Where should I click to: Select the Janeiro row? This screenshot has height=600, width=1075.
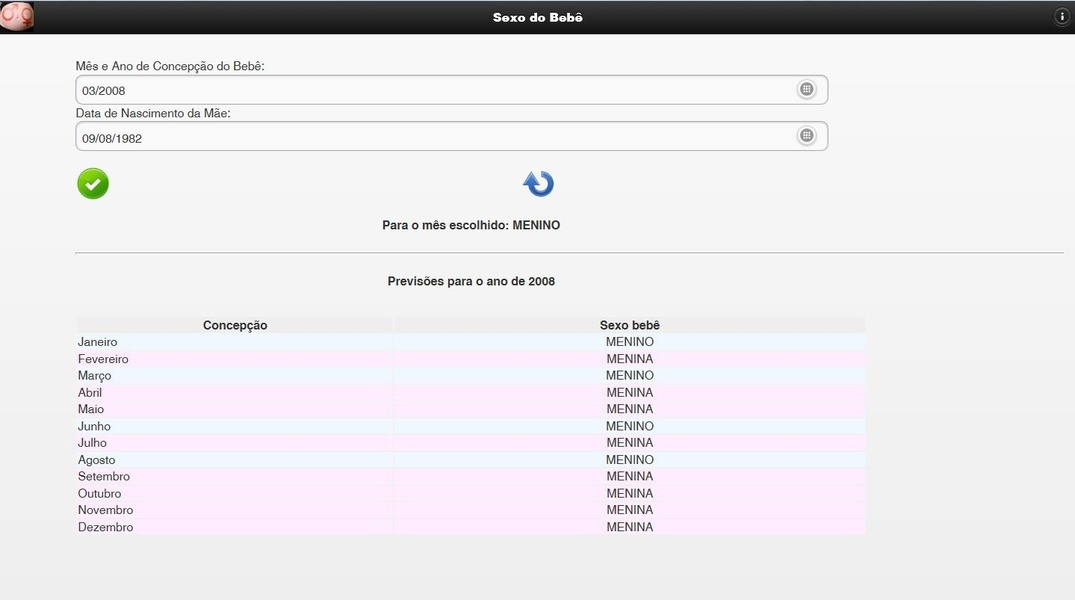pyautogui.click(x=470, y=341)
